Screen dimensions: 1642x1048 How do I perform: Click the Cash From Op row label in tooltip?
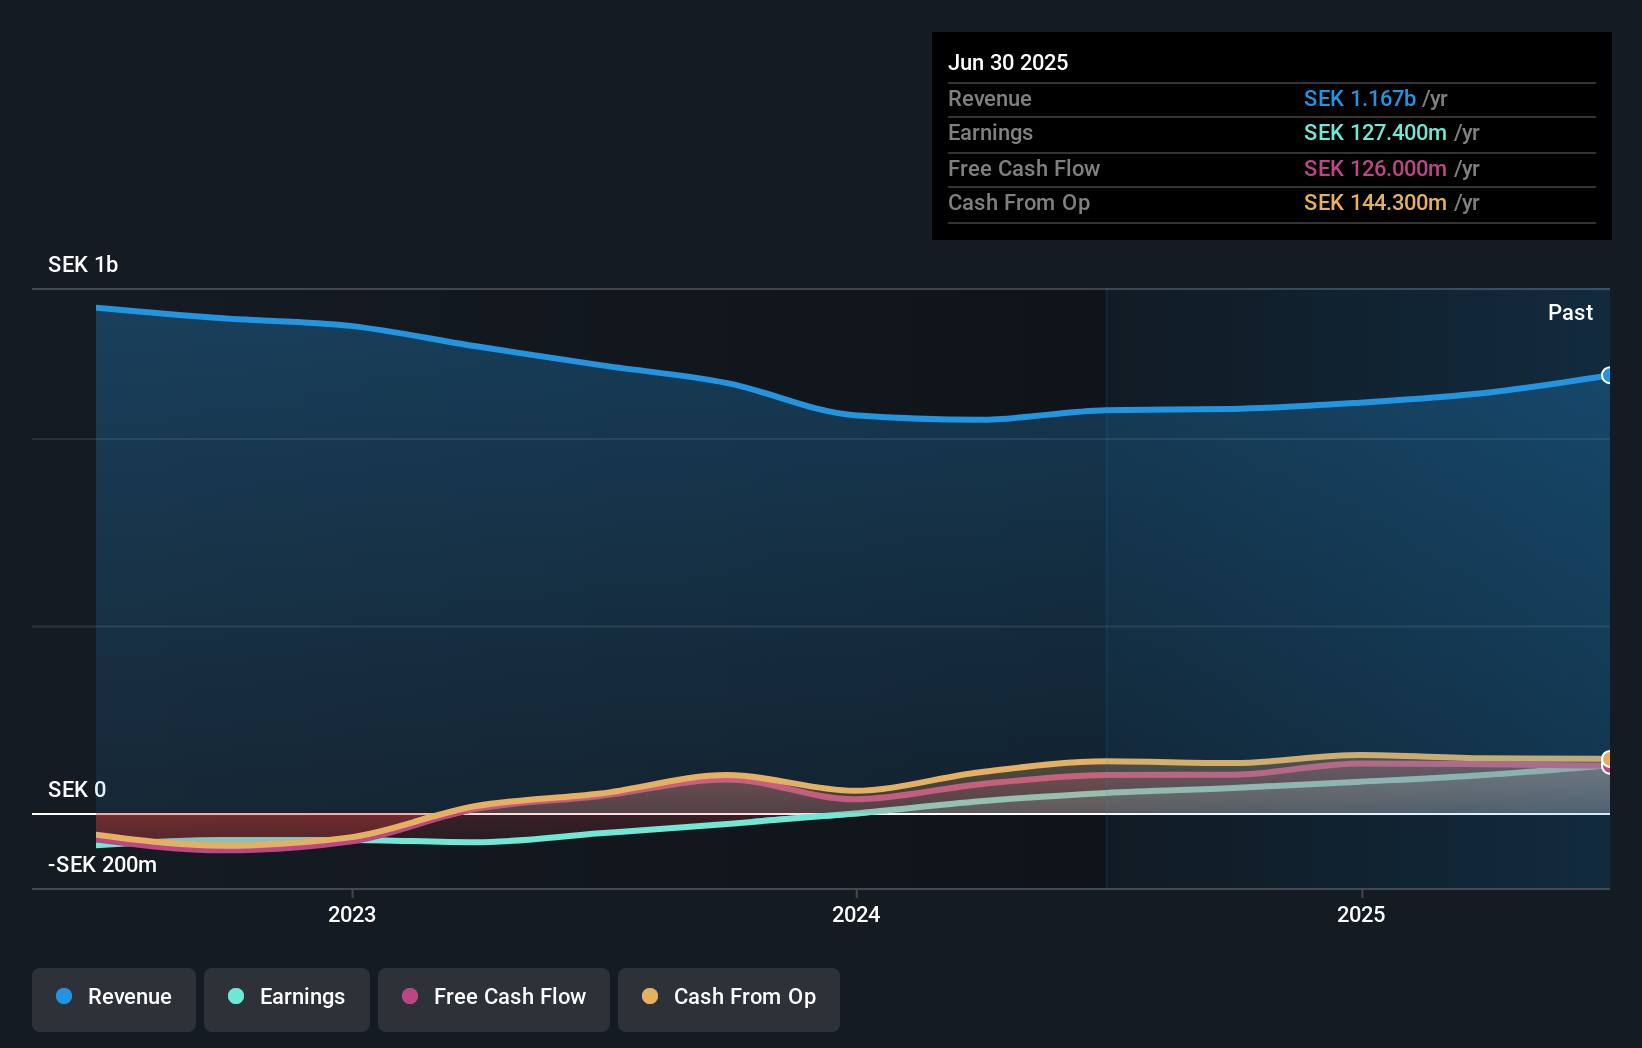1019,202
